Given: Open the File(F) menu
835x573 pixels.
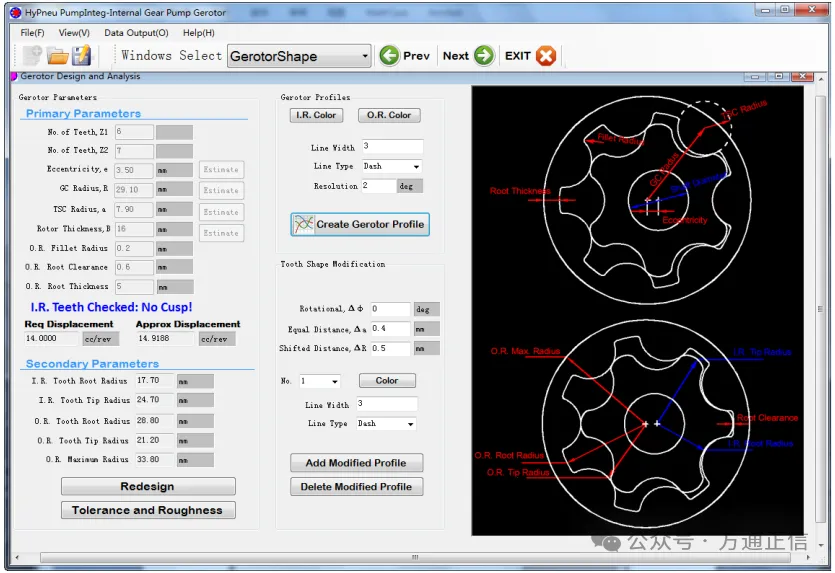Looking at the screenshot, I should pos(32,32).
